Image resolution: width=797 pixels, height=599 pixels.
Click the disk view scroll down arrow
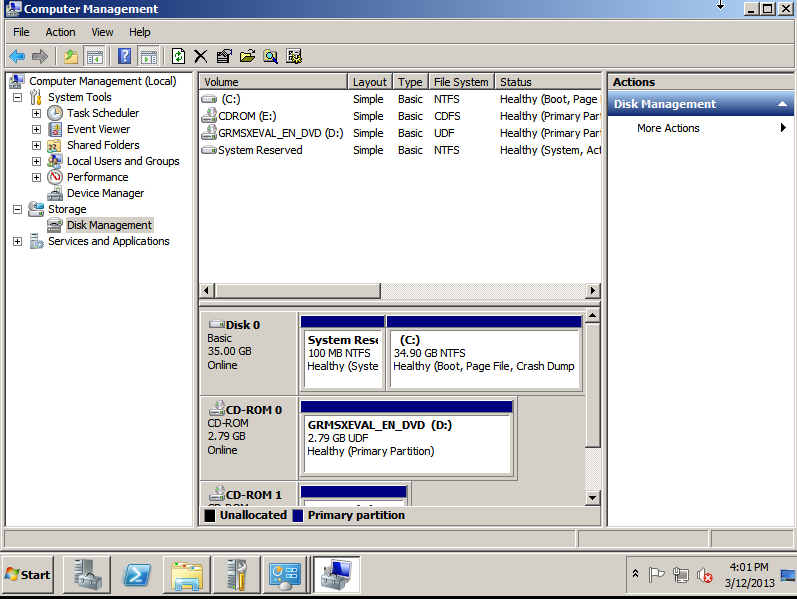click(x=592, y=498)
